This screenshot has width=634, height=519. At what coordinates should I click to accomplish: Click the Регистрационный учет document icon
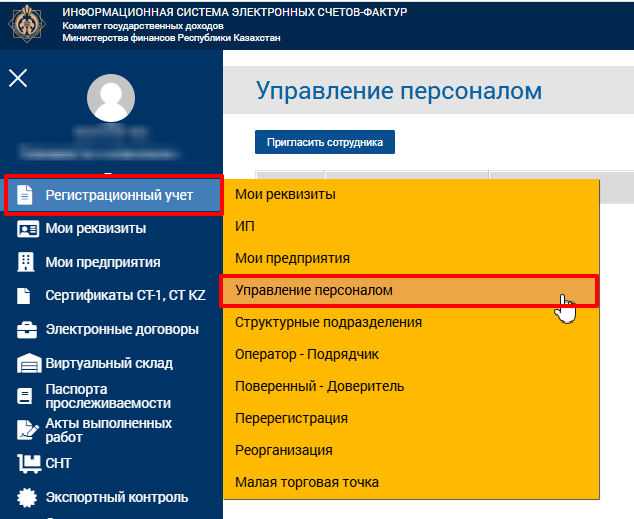(25, 195)
